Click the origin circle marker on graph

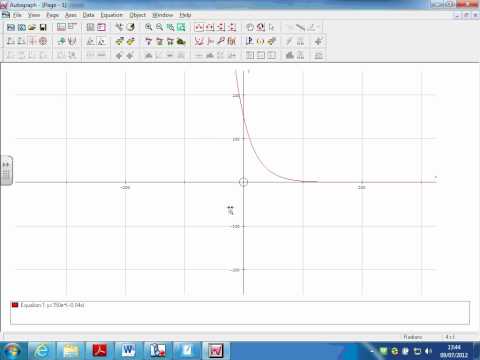pos(243,182)
